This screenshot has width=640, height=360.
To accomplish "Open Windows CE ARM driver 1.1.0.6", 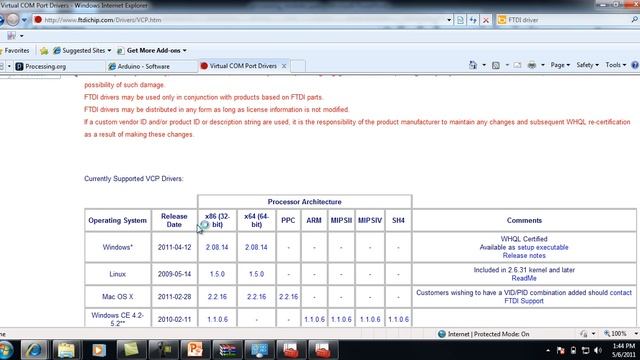I will click(x=314, y=319).
